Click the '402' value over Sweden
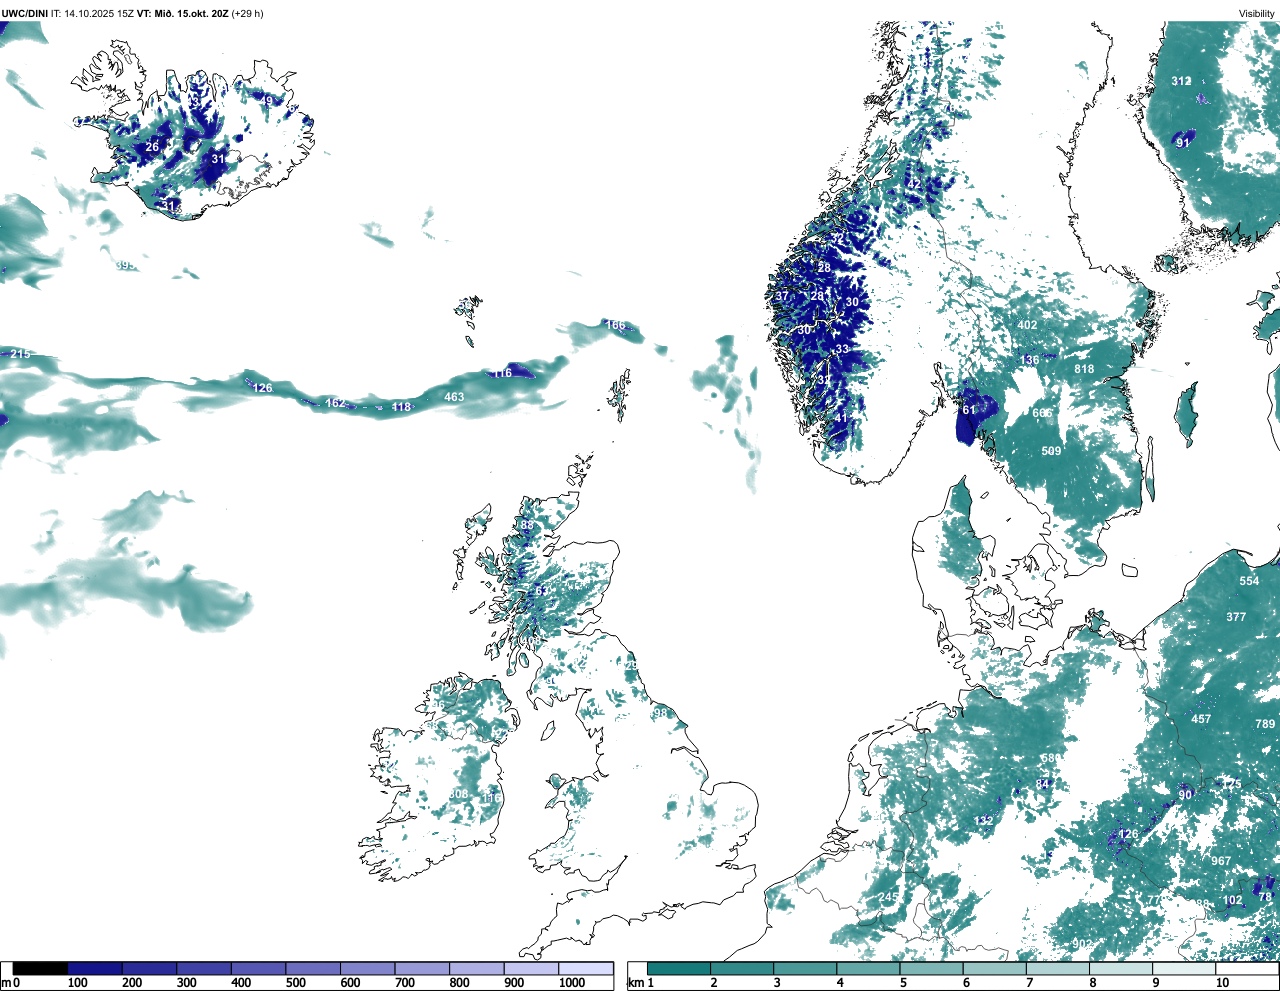 click(1027, 325)
